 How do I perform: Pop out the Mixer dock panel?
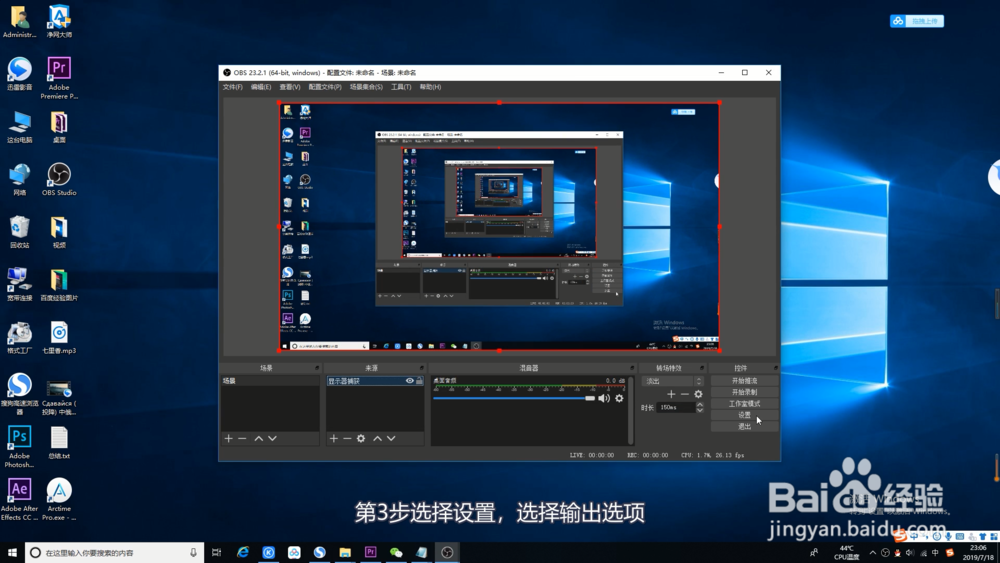[632, 368]
